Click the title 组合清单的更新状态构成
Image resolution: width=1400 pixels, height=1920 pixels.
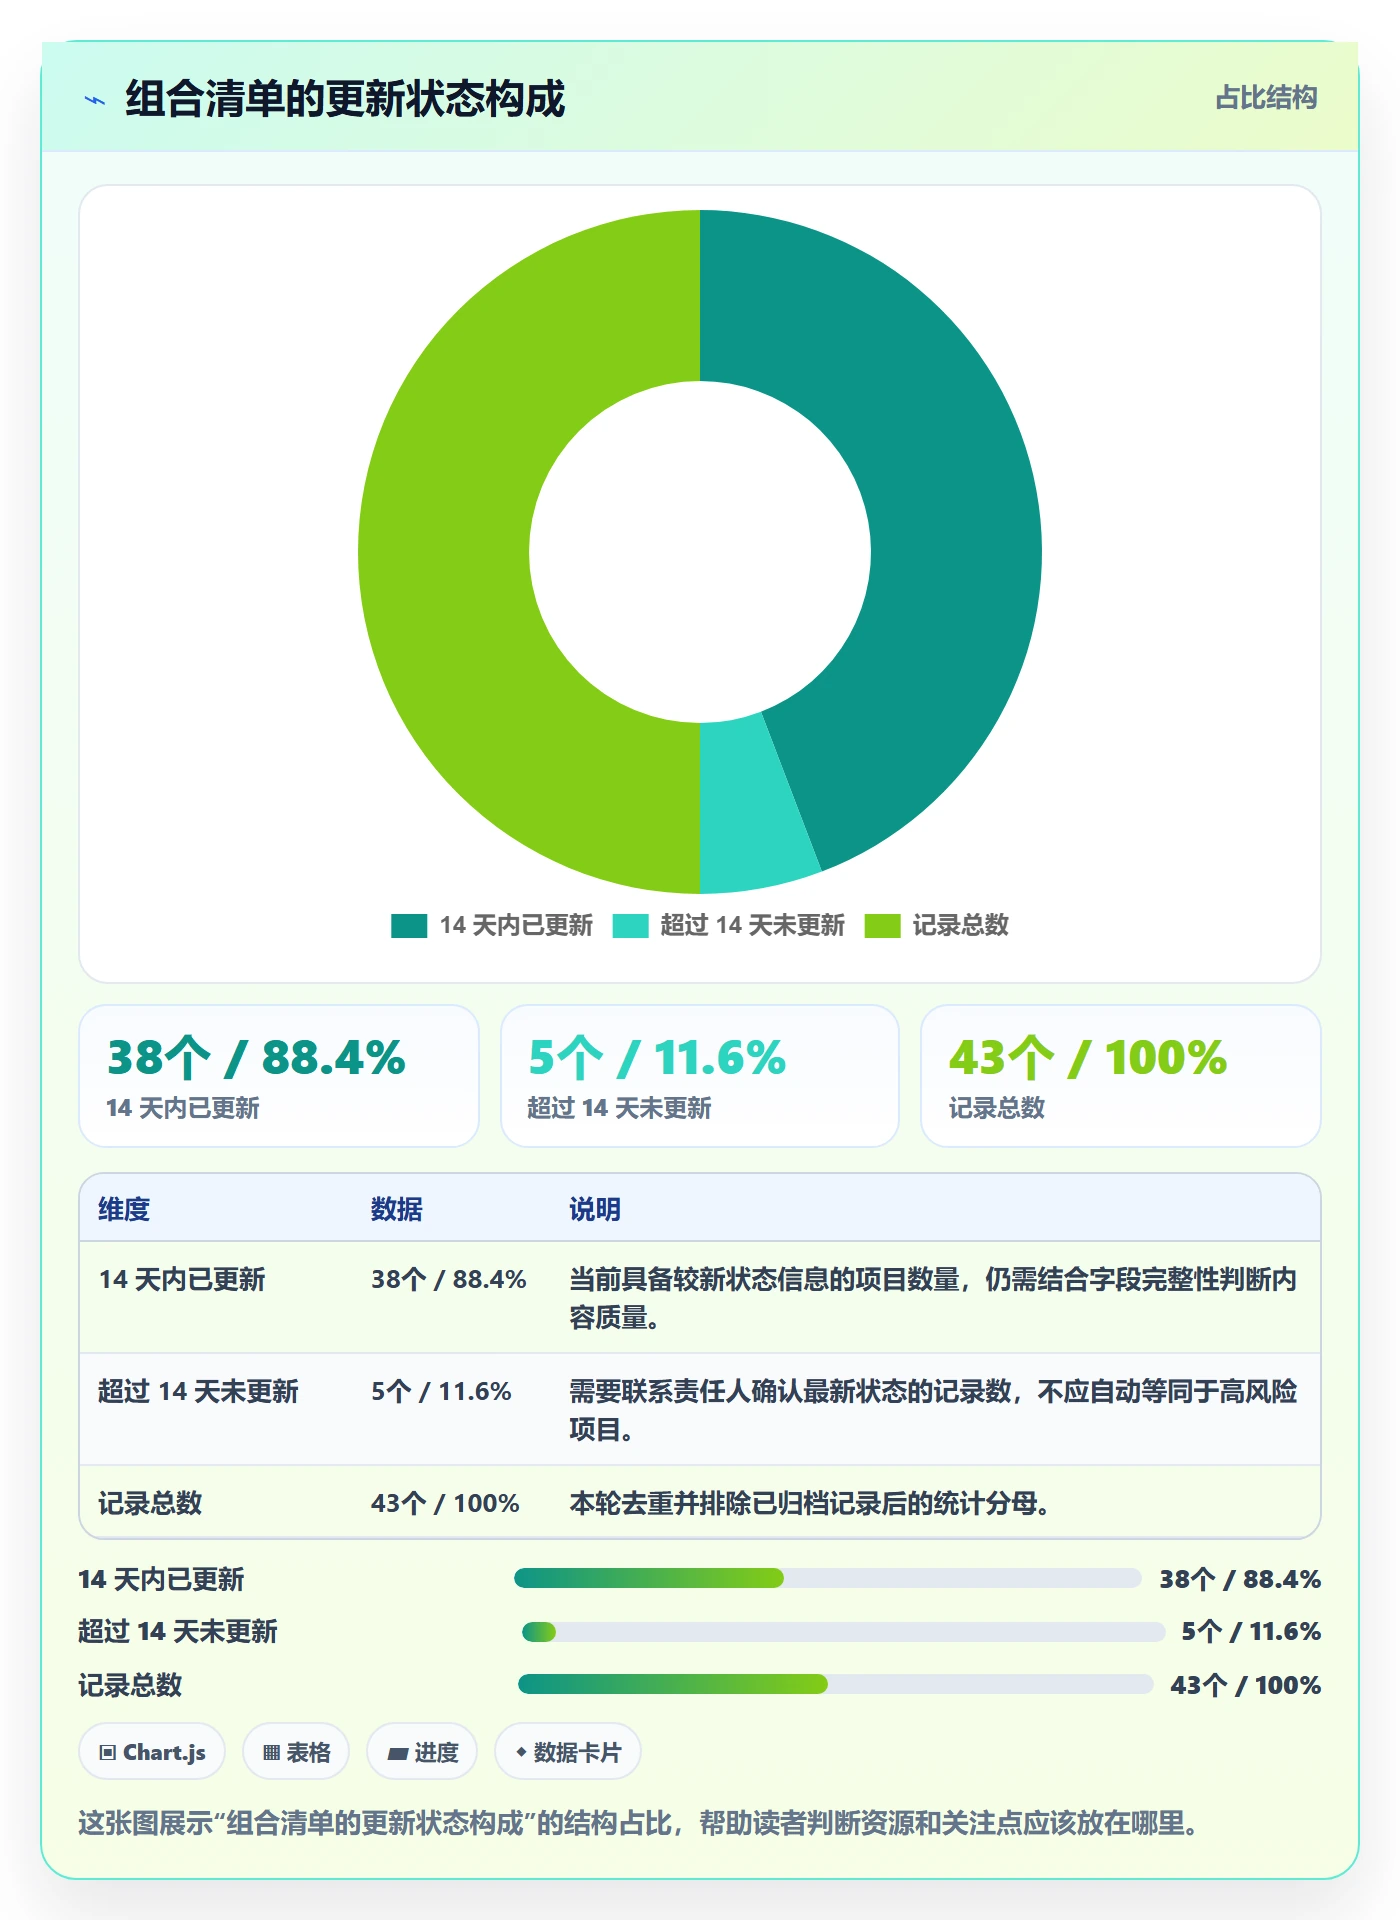coord(345,99)
